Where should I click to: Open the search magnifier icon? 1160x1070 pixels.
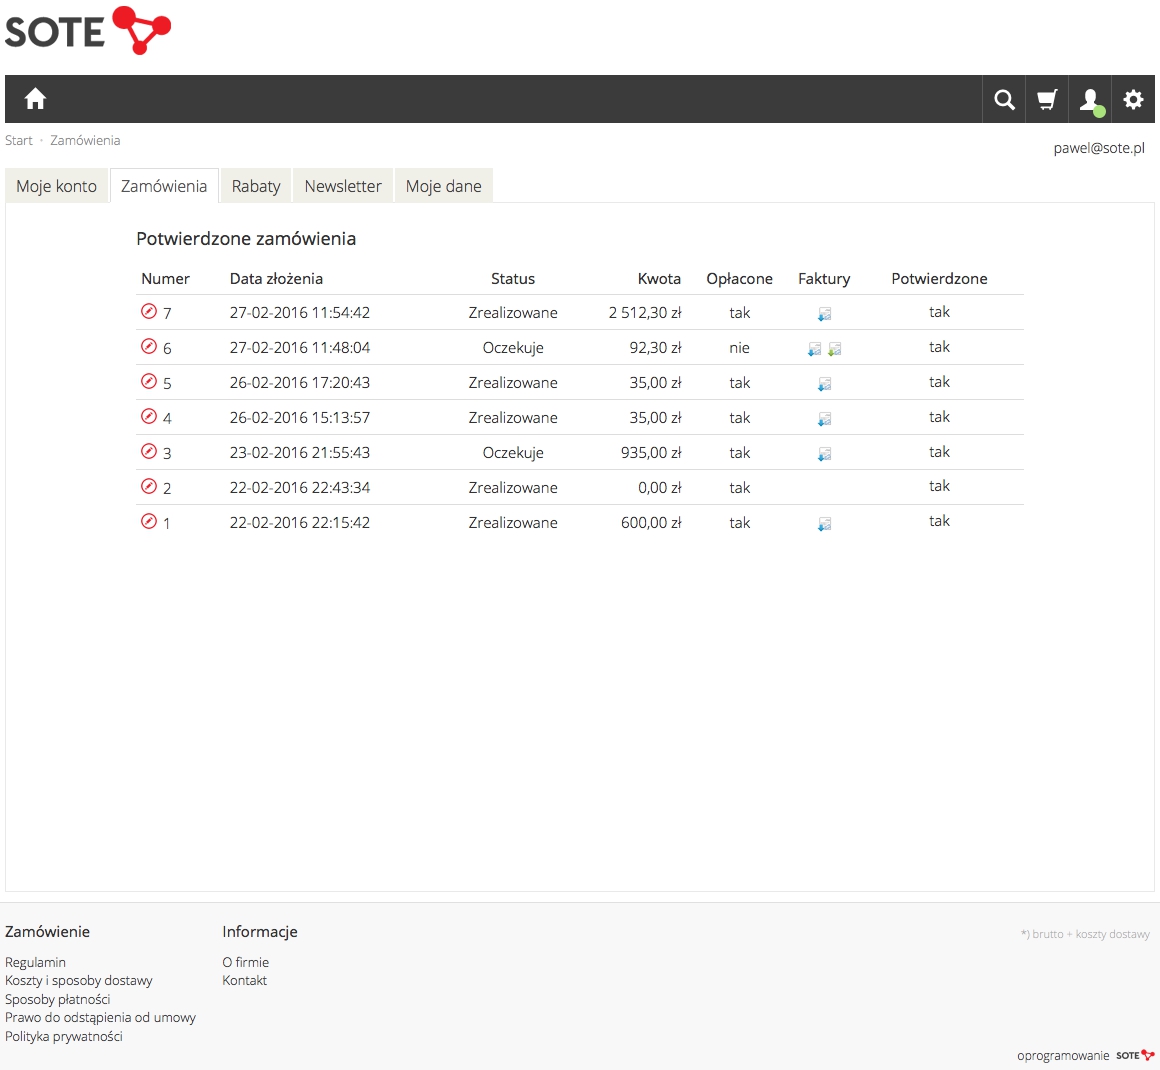click(1004, 99)
